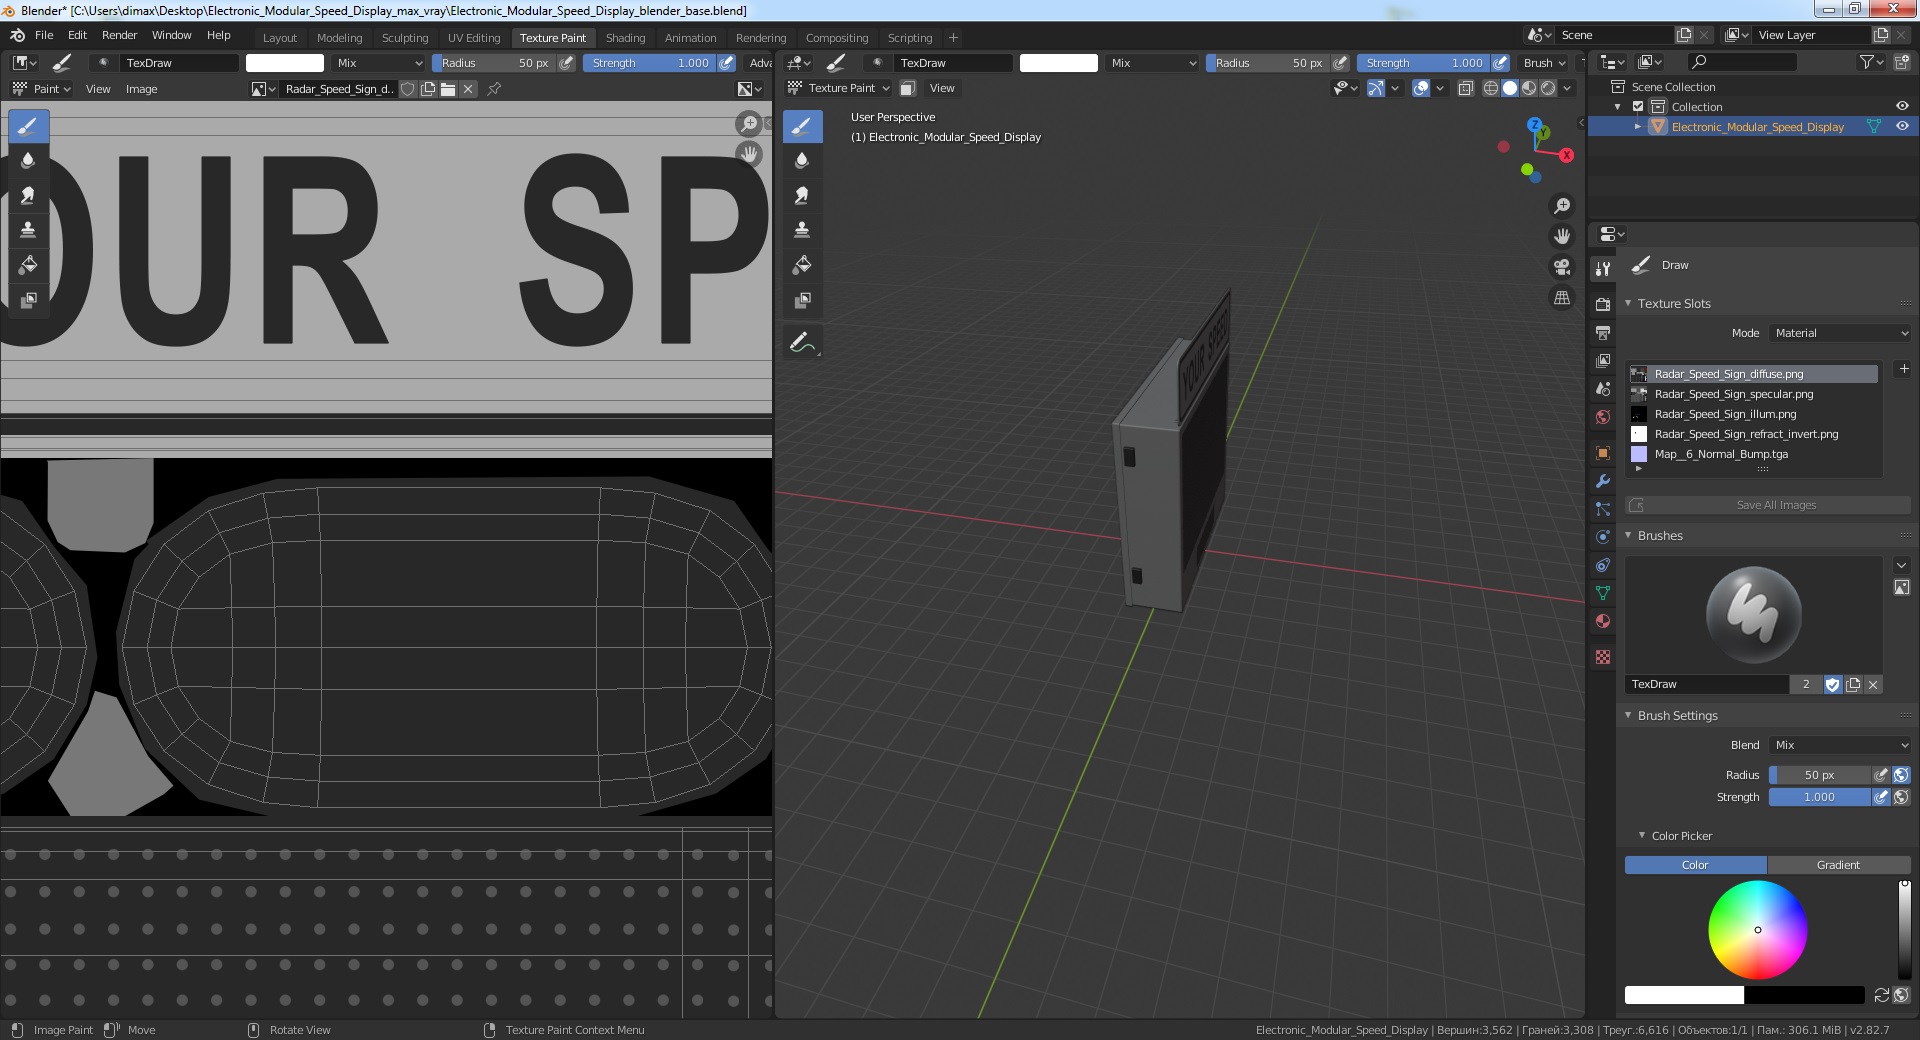
Task: Open the World properties tab
Action: 1603,417
